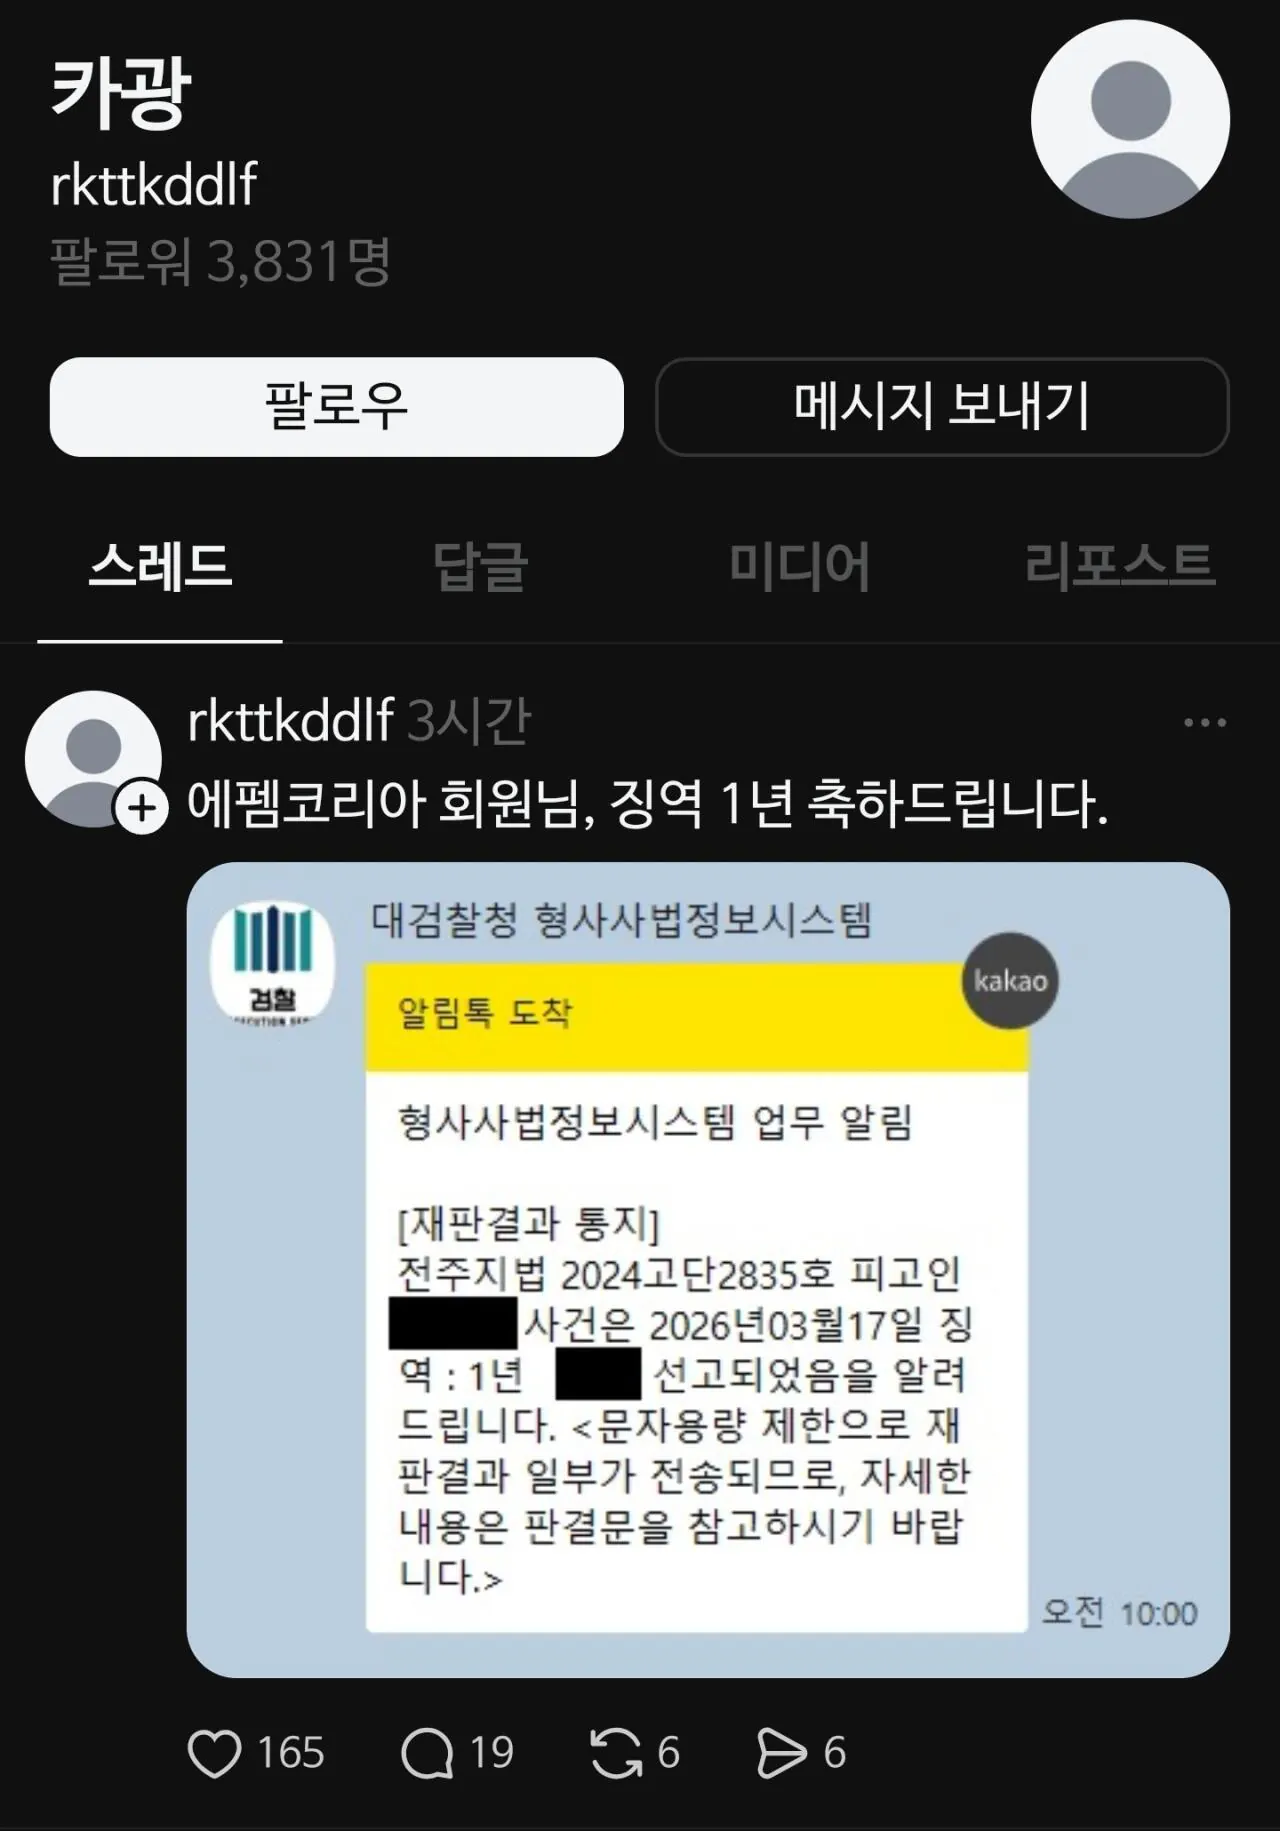The image size is (1280, 1831).
Task: Open the attached KakaoTalk notice image
Action: (708, 1270)
